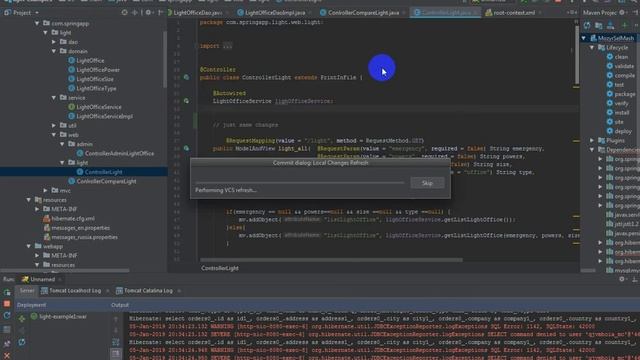Click the editor vertical scrollbar

point(577,55)
